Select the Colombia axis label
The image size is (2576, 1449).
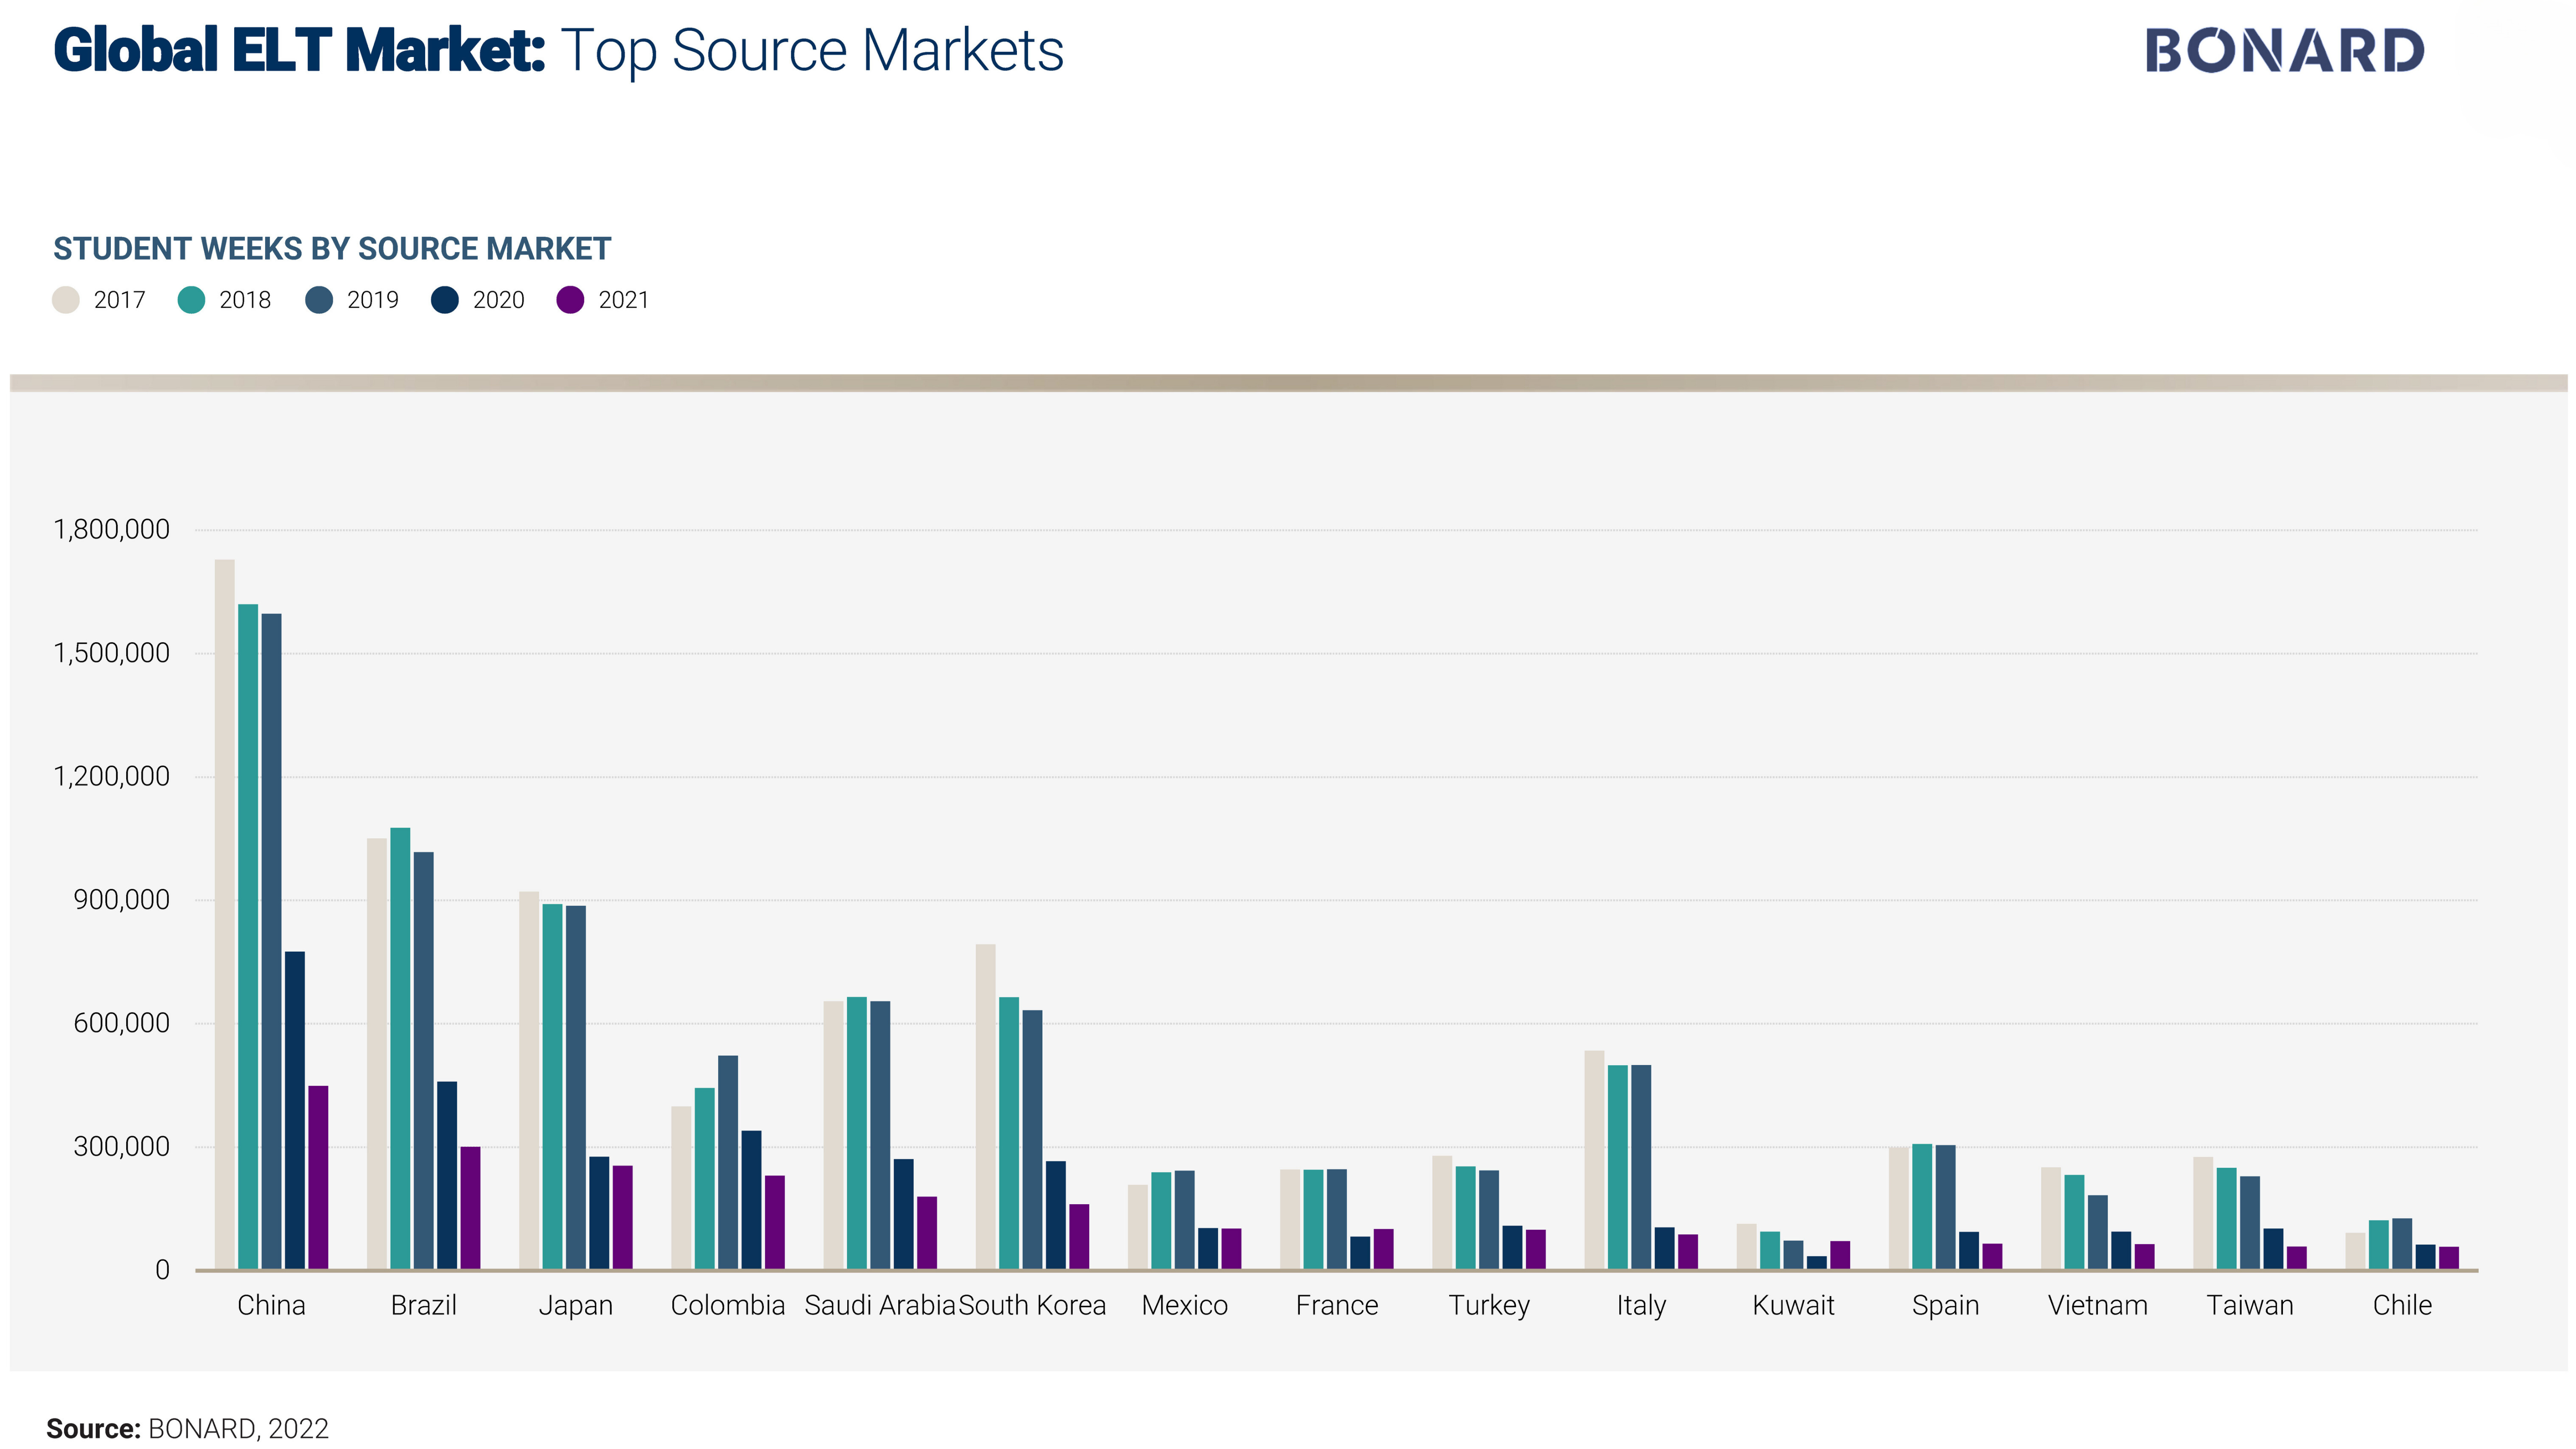[728, 1305]
